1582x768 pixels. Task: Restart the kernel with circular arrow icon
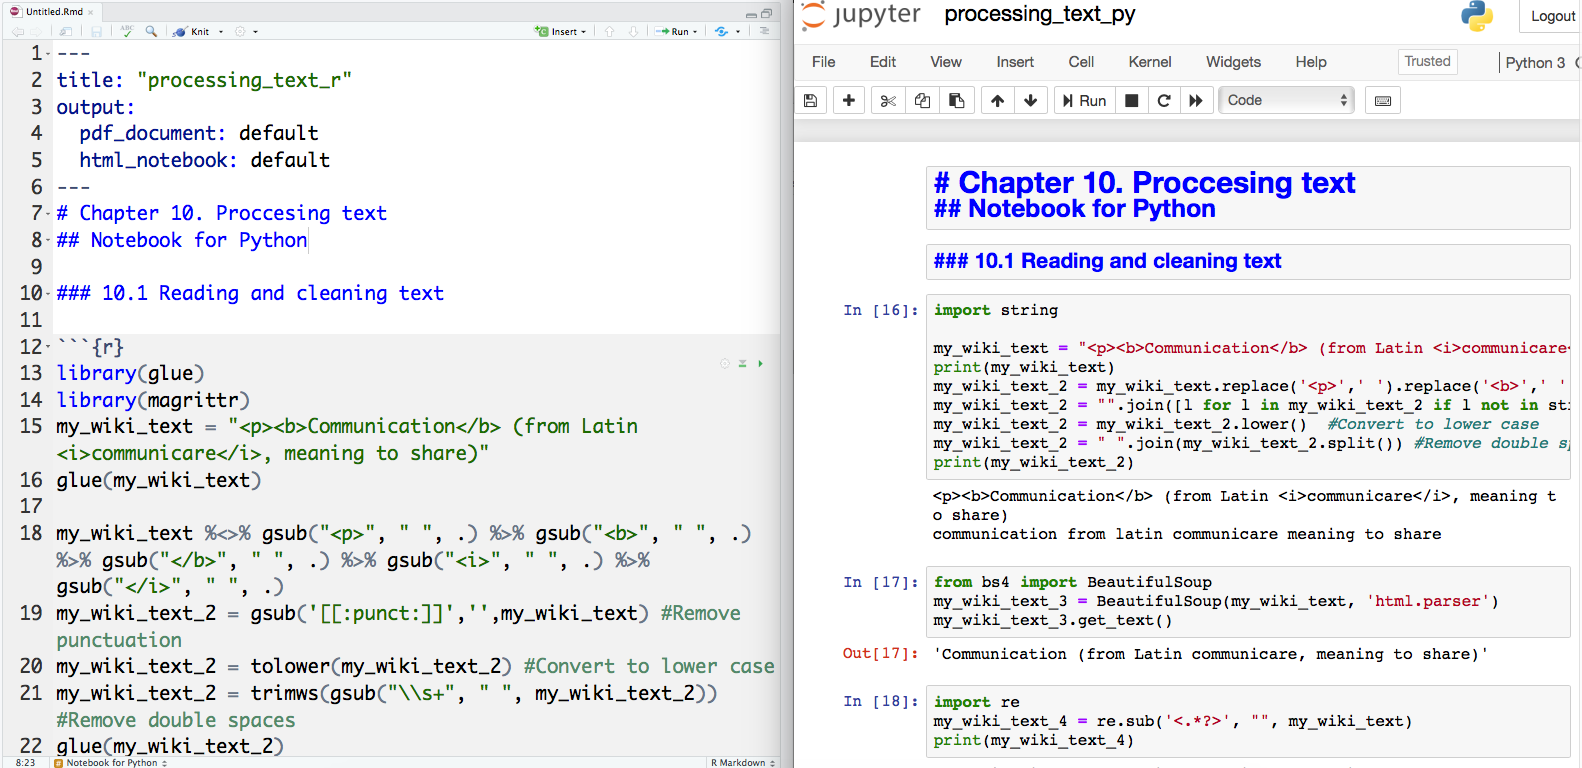(x=1164, y=100)
